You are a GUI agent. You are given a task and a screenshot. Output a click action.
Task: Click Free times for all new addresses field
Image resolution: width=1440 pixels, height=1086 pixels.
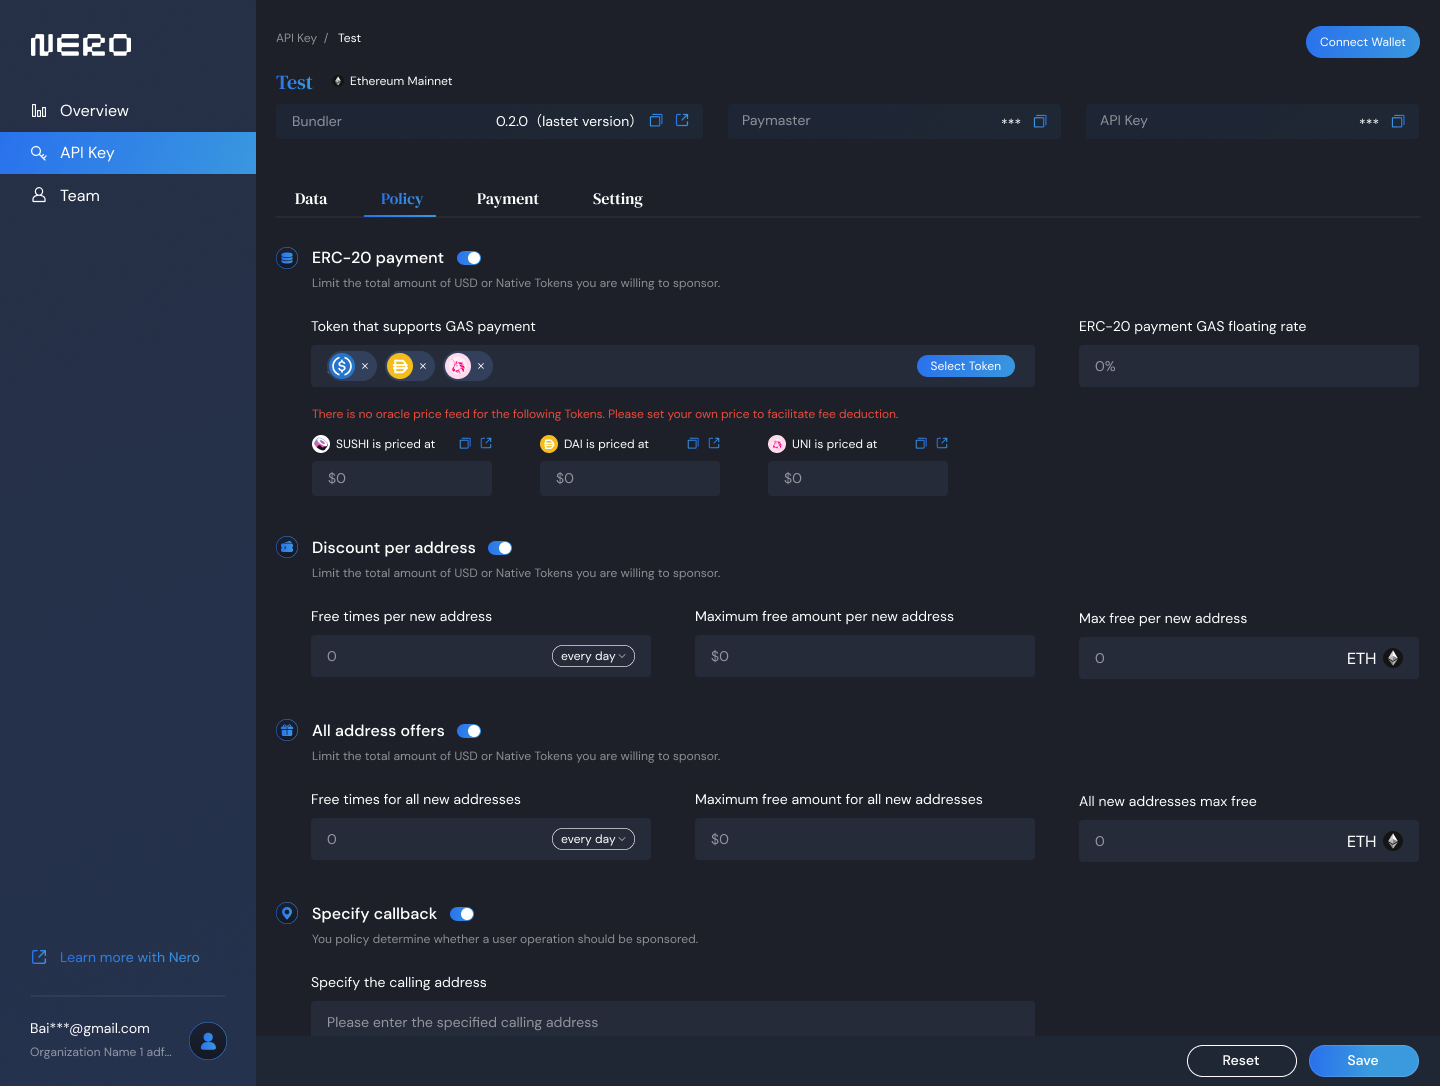[x=481, y=839]
